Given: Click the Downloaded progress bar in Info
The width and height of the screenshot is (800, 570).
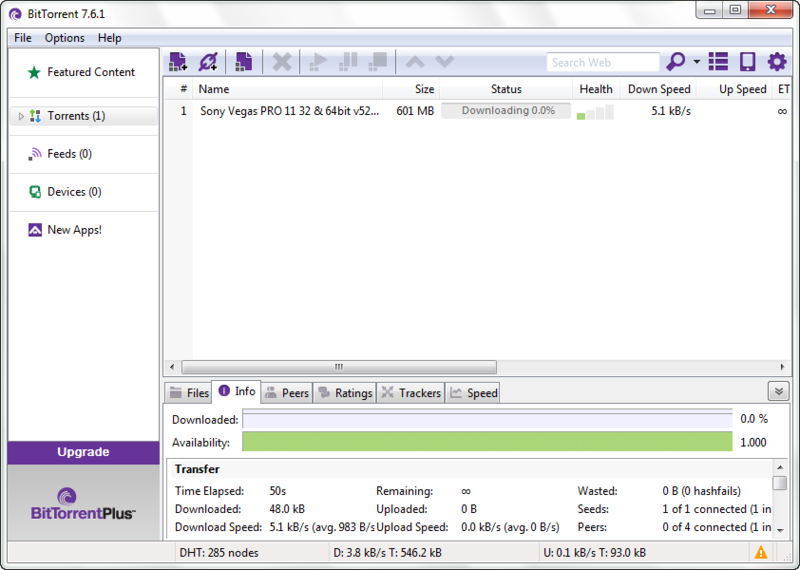Looking at the screenshot, I should tap(487, 419).
